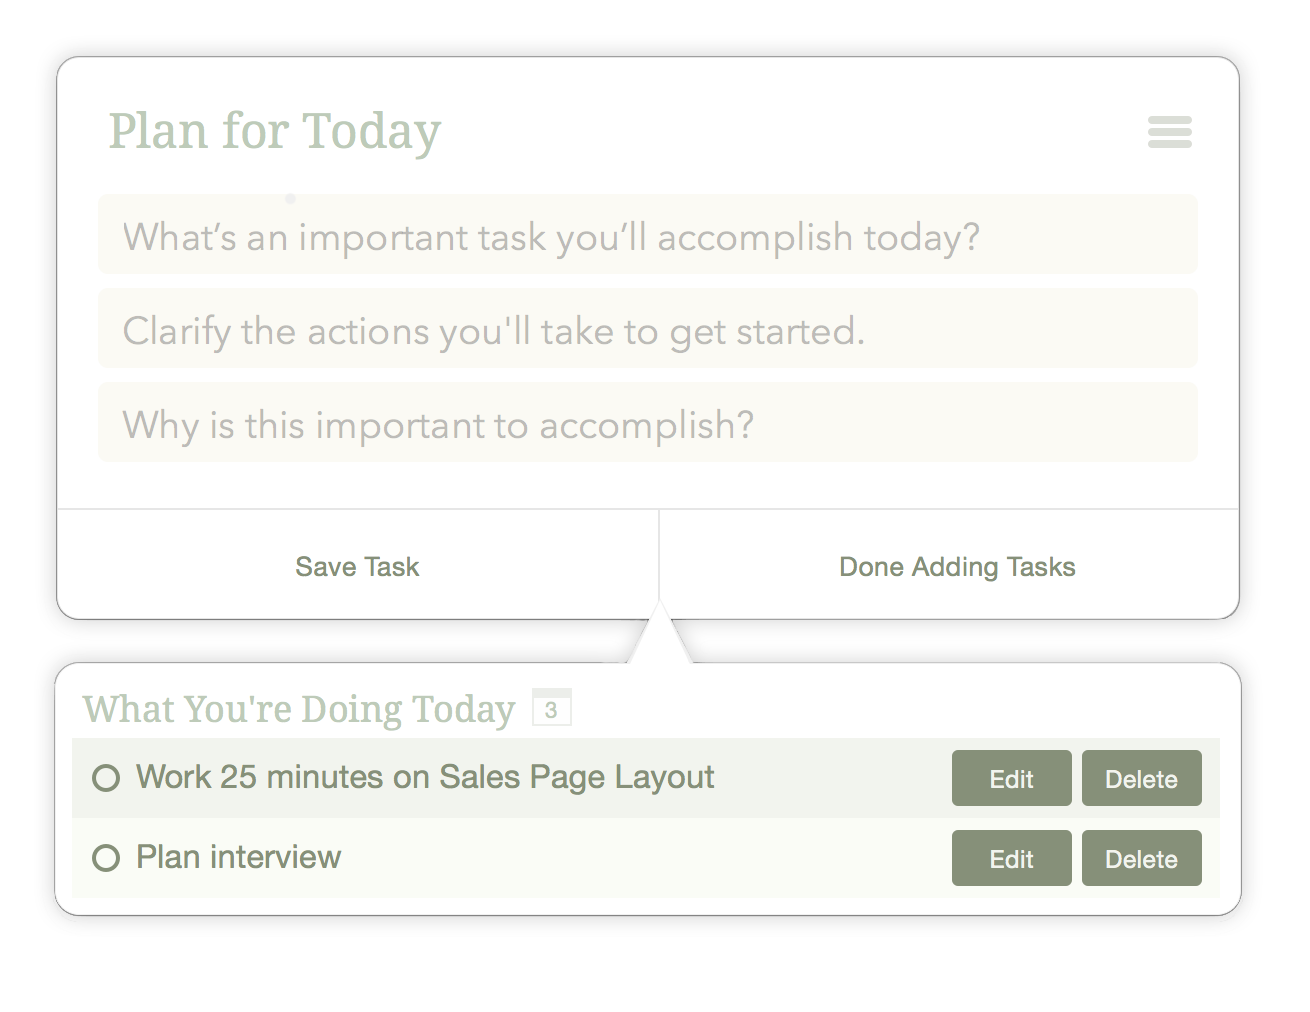Delete the Plan interview task

(1141, 859)
